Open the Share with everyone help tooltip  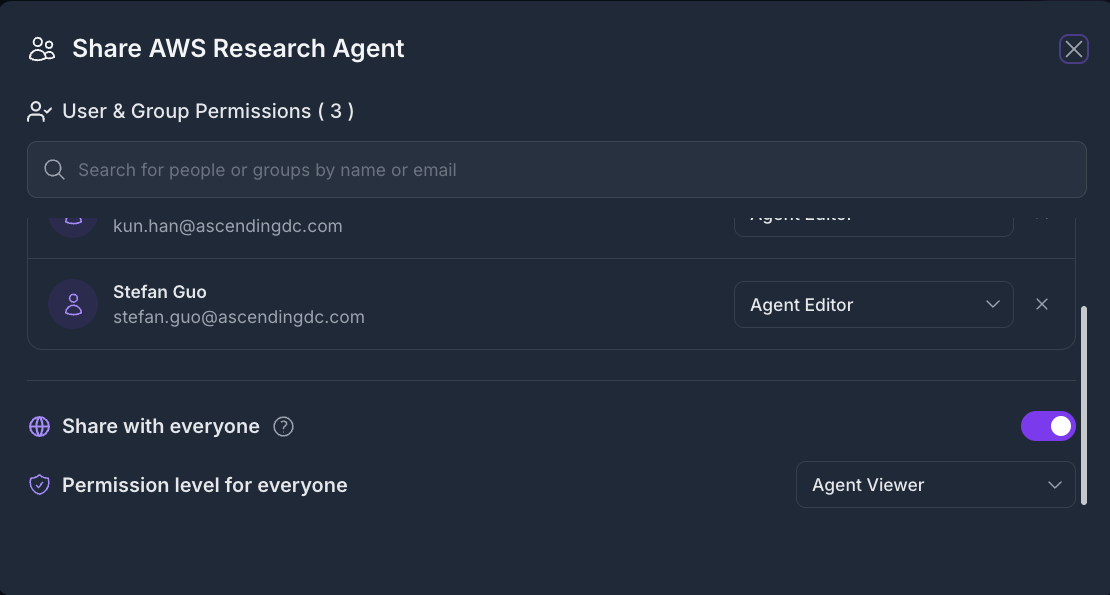[284, 427]
